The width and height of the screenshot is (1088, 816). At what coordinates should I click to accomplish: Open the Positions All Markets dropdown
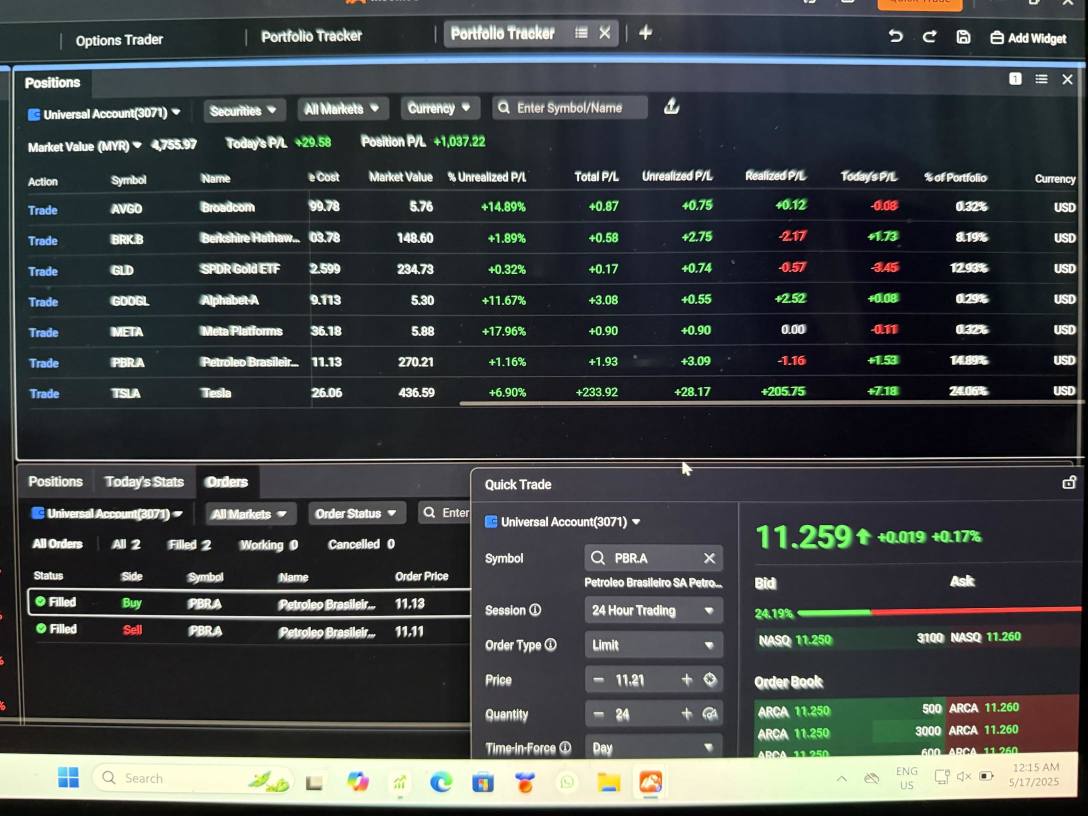[341, 109]
